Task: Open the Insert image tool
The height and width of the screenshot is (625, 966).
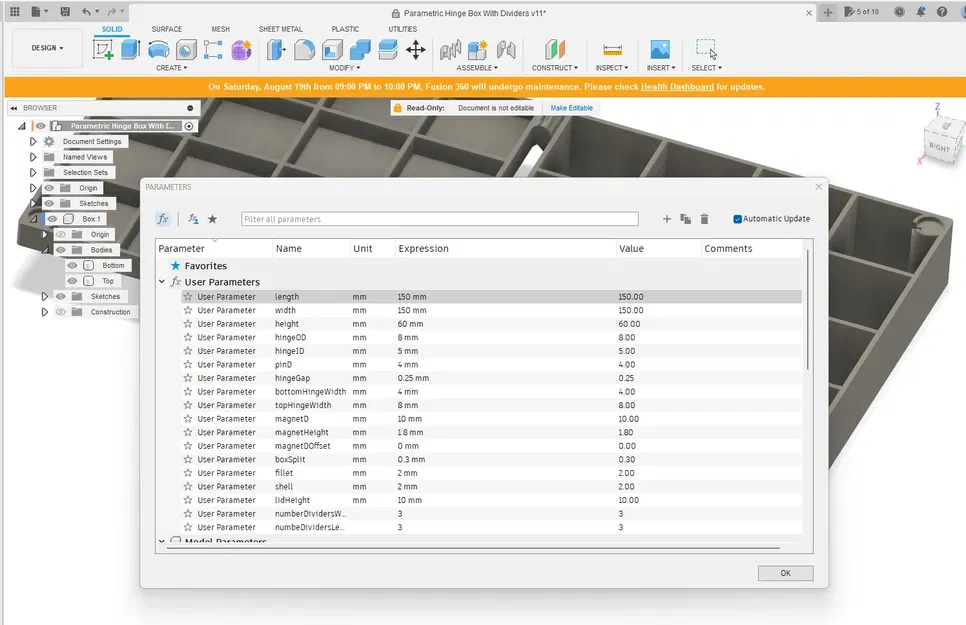Action: [x=659, y=49]
